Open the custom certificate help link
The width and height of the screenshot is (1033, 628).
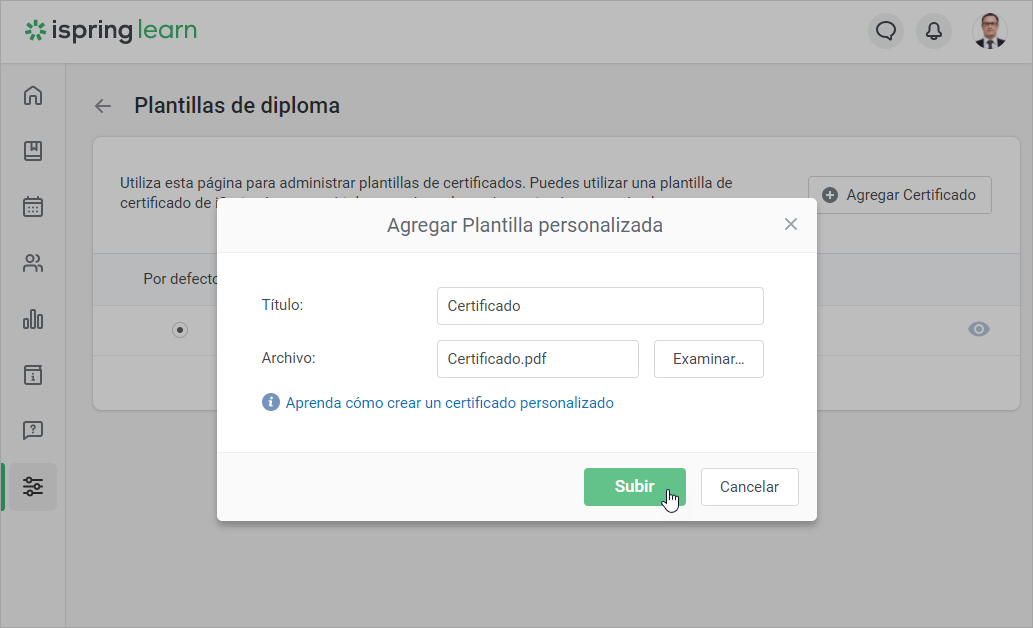(449, 403)
